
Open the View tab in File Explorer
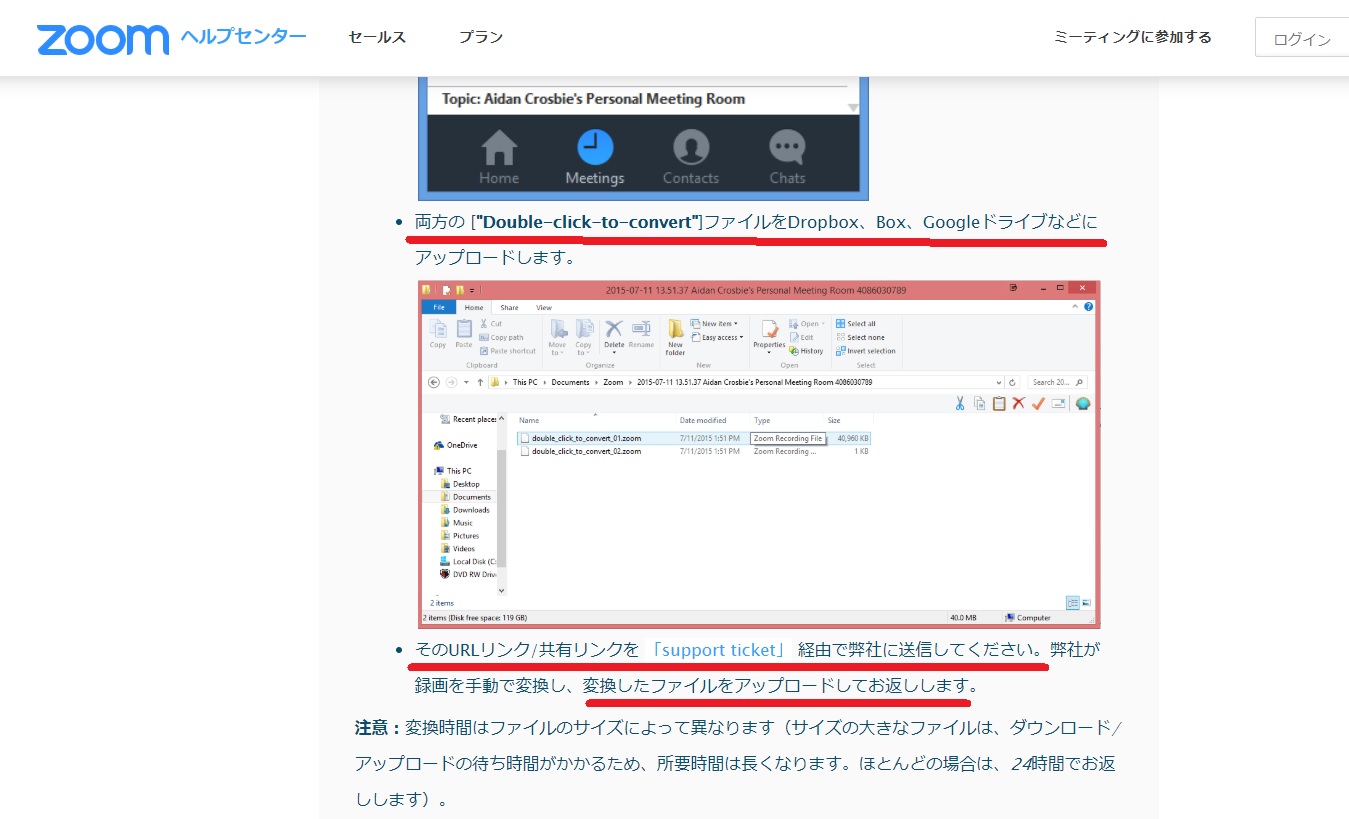tap(545, 307)
